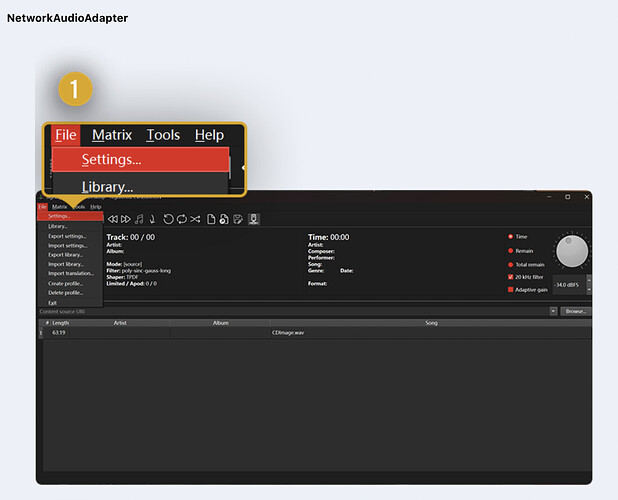Image resolution: width=618 pixels, height=500 pixels.
Task: Toggle the shuffle crossed-arrows icon
Action: pyautogui.click(x=195, y=219)
